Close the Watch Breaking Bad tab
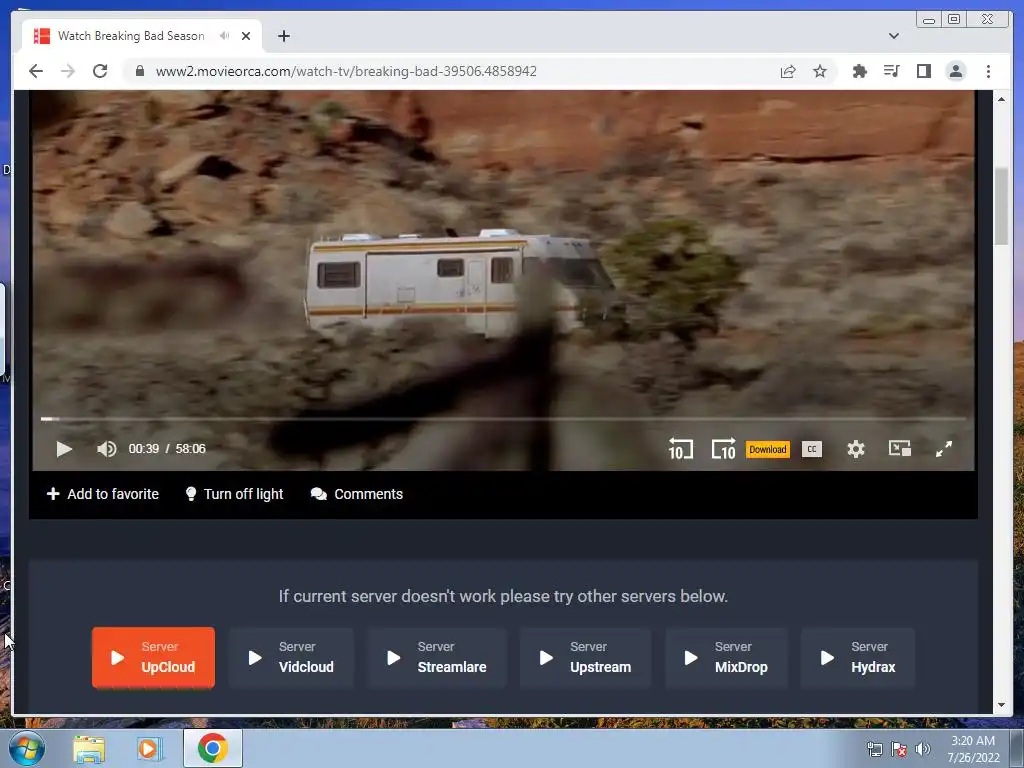 click(x=246, y=36)
